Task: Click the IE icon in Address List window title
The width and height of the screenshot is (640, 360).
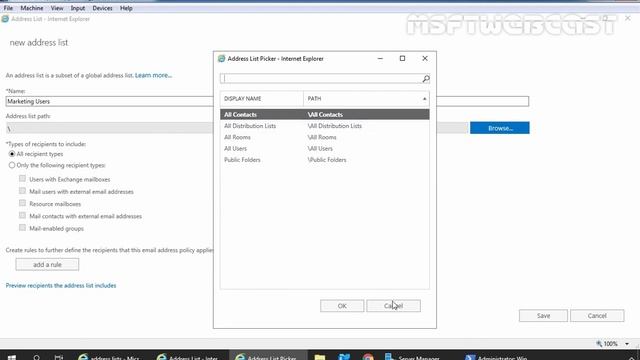Action: (x=5, y=19)
